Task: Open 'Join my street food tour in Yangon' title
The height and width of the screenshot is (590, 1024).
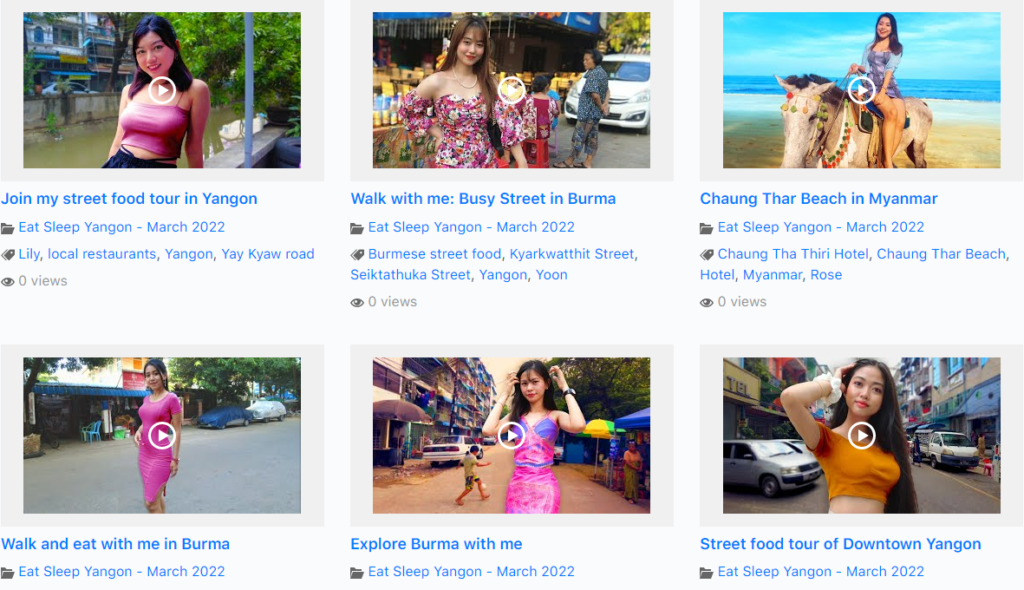Action: (x=129, y=199)
